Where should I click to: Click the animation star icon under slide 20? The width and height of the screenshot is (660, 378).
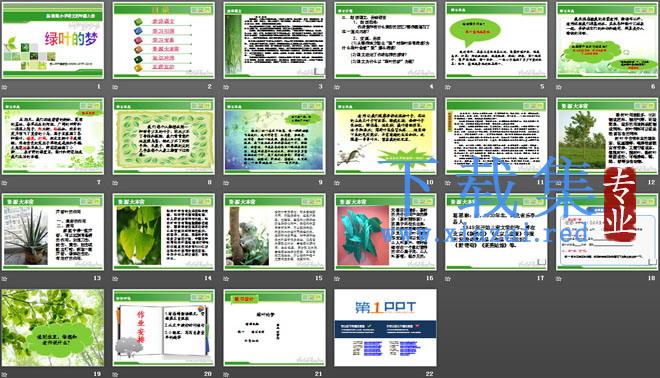pos(116,374)
